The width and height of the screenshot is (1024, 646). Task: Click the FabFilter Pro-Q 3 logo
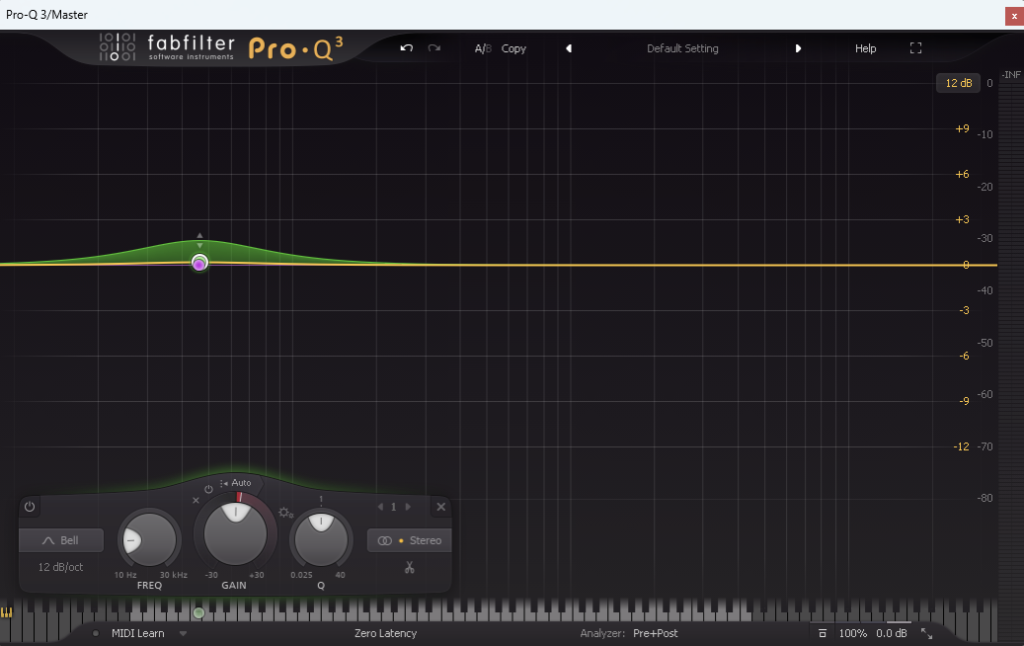pos(221,48)
